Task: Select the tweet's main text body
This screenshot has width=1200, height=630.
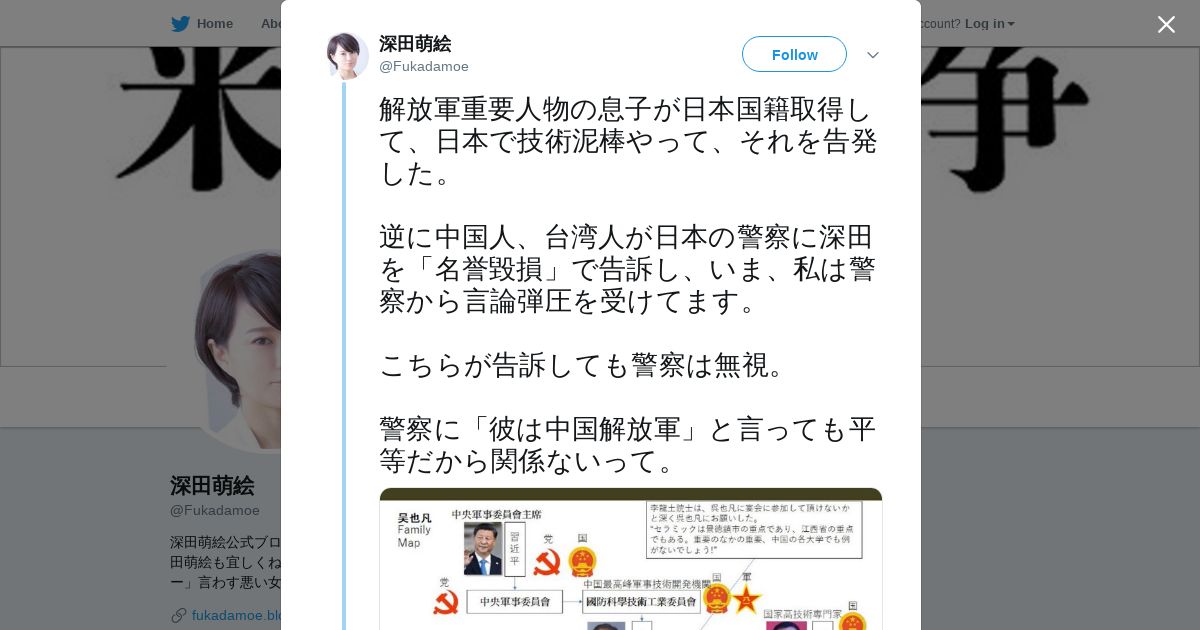Action: 629,285
